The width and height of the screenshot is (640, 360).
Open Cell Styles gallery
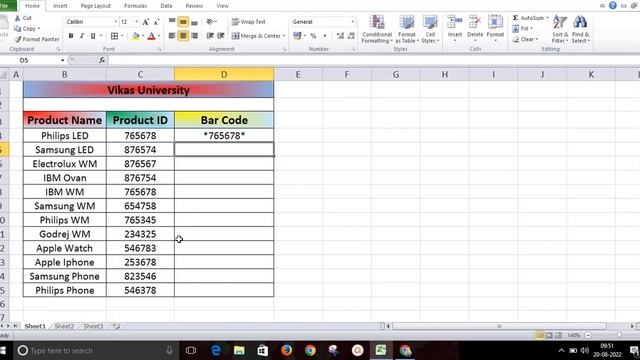pyautogui.click(x=430, y=29)
